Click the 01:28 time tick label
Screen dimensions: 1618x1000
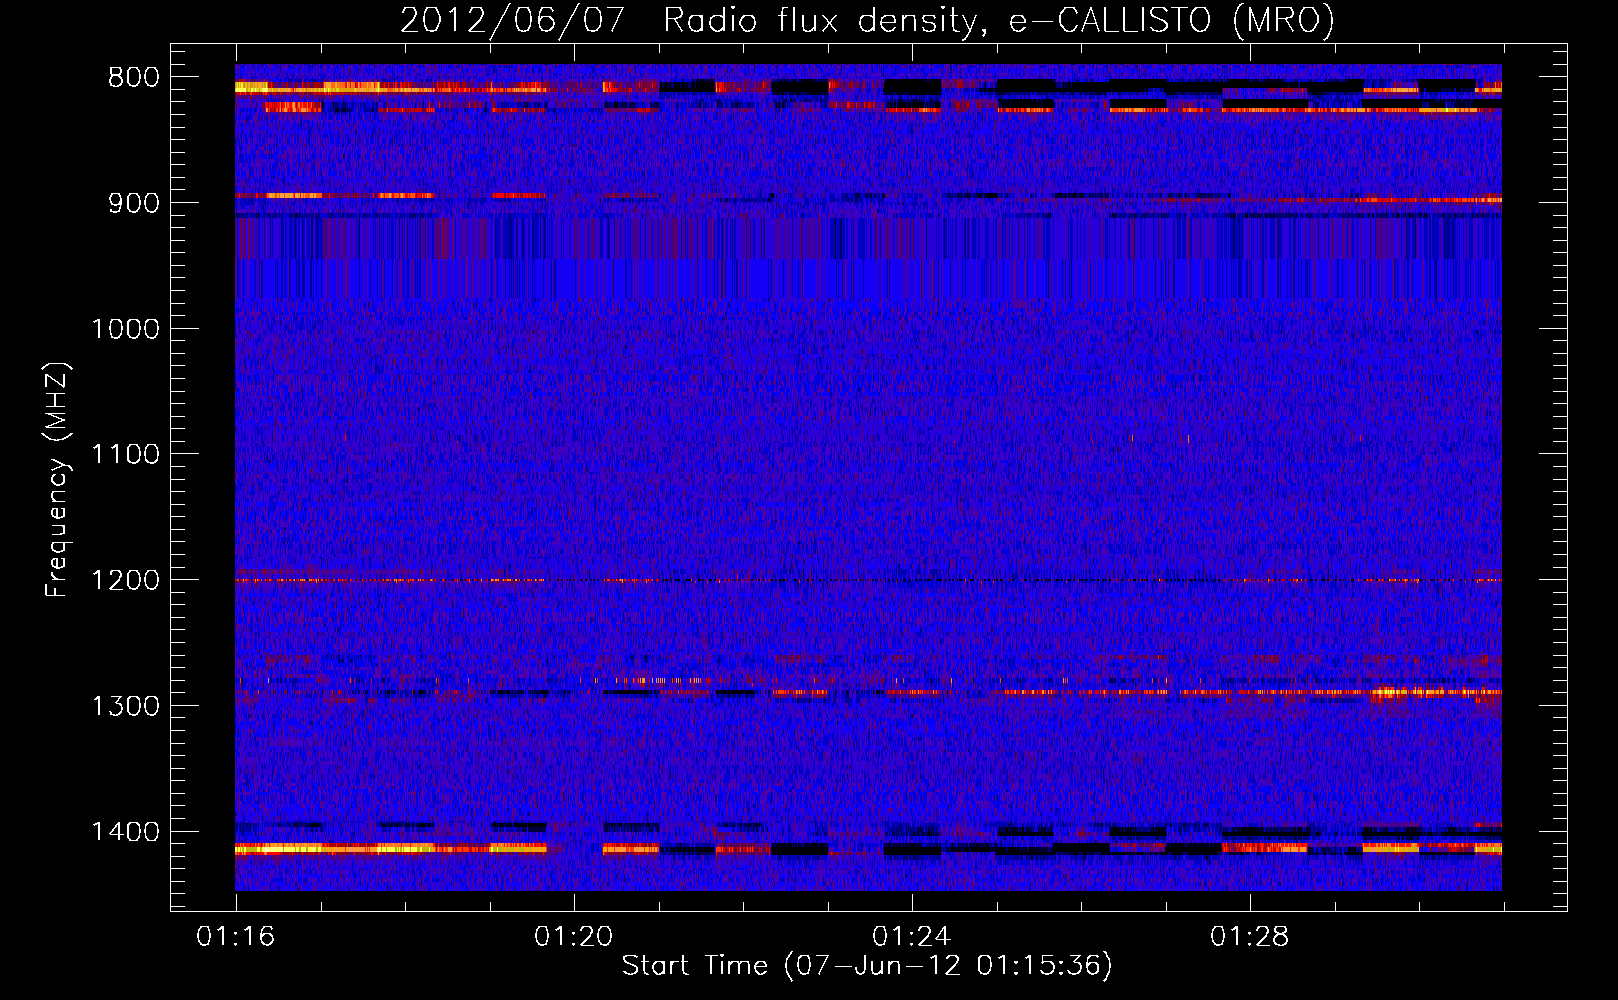[x=1250, y=937]
